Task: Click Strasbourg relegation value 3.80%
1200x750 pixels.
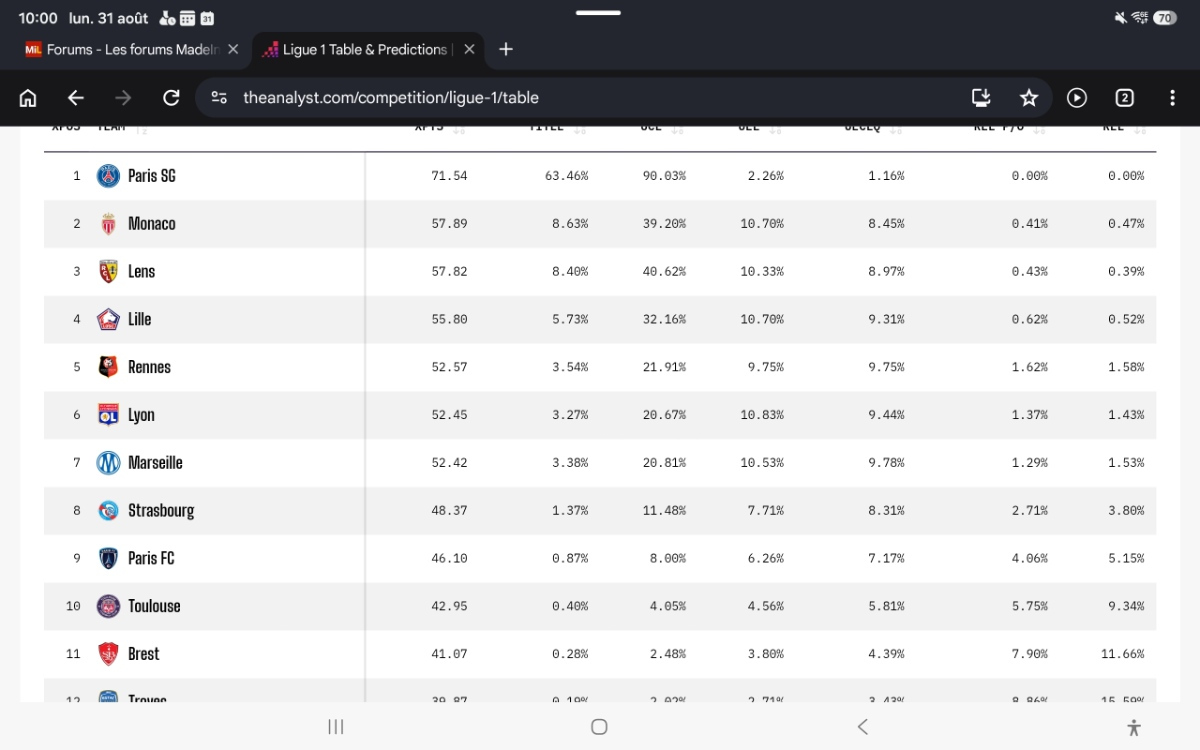Action: (x=1126, y=511)
